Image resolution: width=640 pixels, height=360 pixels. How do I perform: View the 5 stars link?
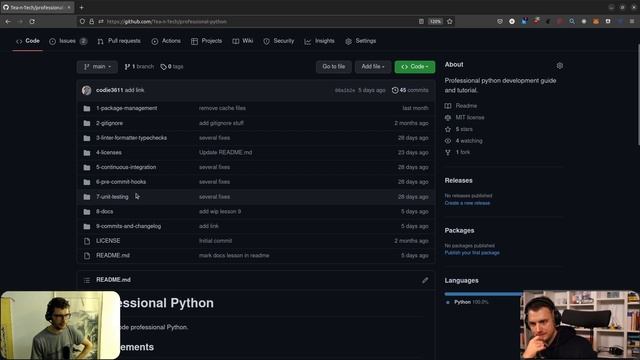tap(464, 129)
